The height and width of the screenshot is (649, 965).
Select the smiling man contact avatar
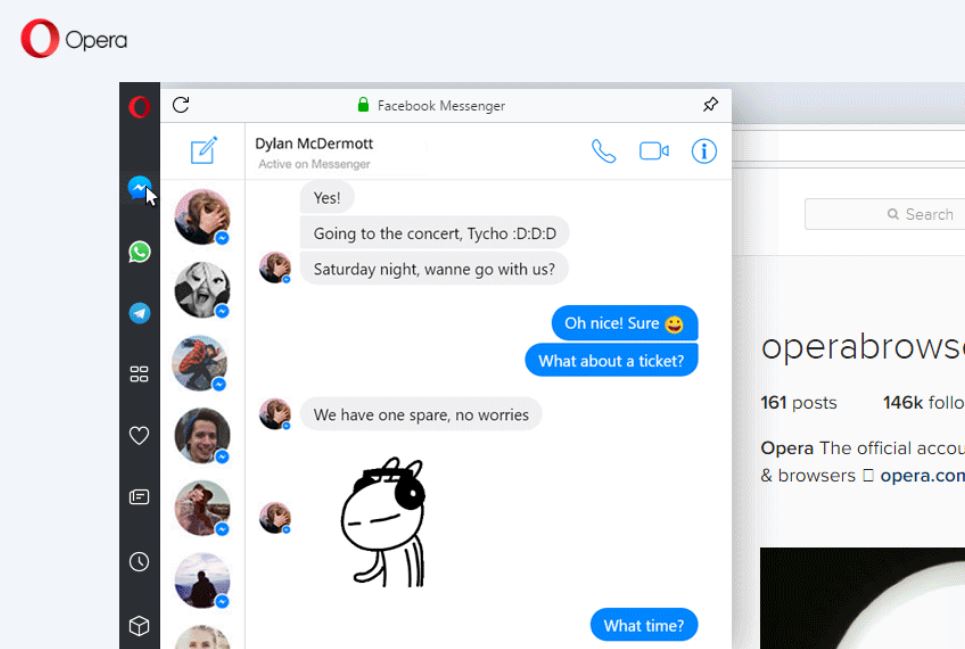point(202,435)
